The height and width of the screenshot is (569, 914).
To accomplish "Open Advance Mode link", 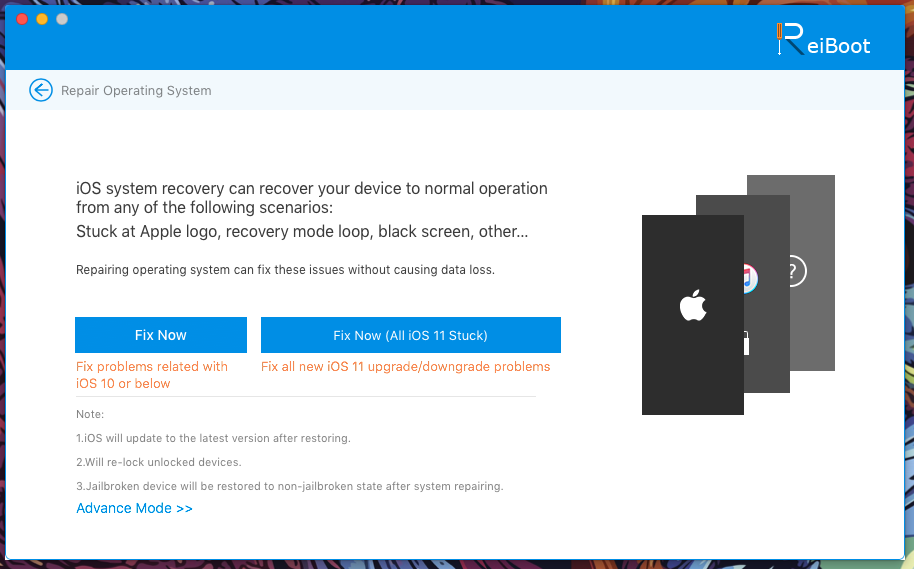I will [x=134, y=508].
